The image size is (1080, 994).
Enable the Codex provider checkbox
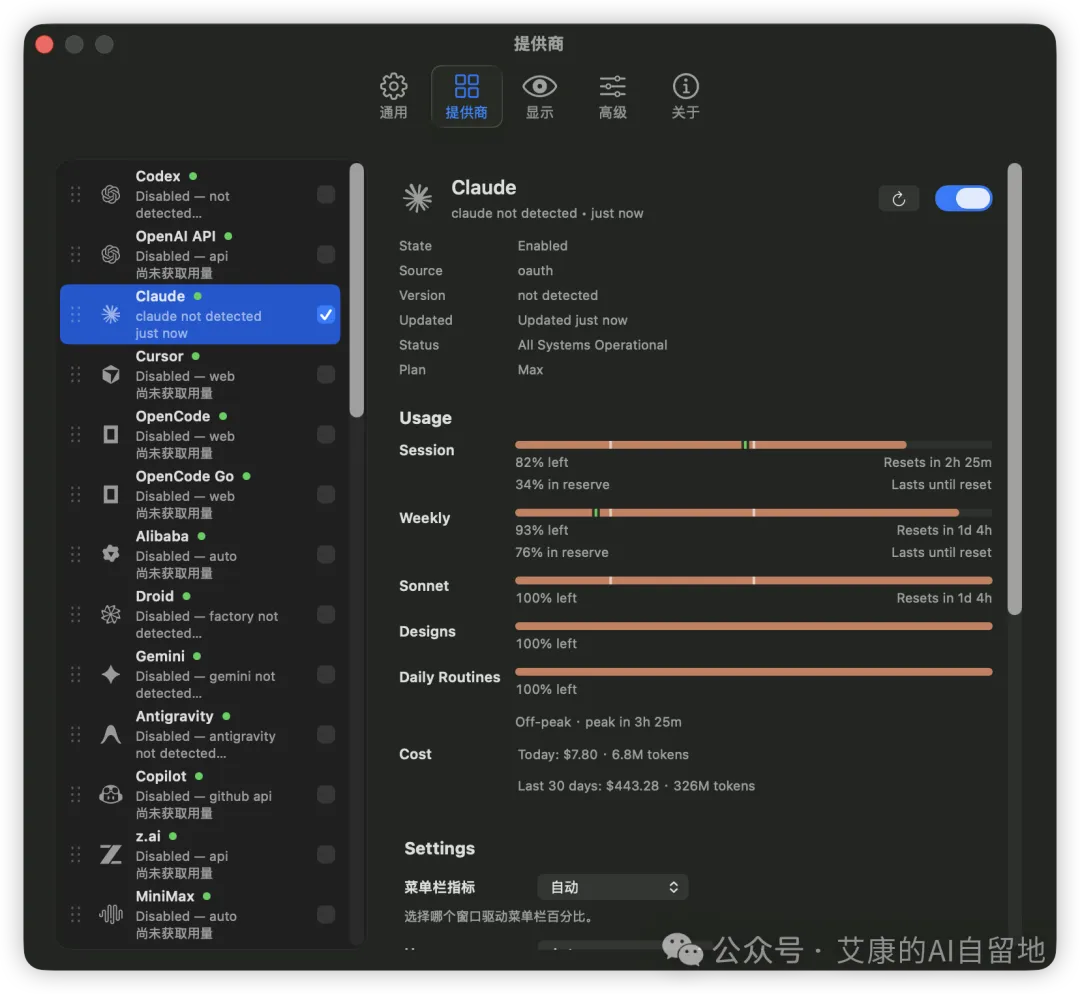click(x=326, y=195)
